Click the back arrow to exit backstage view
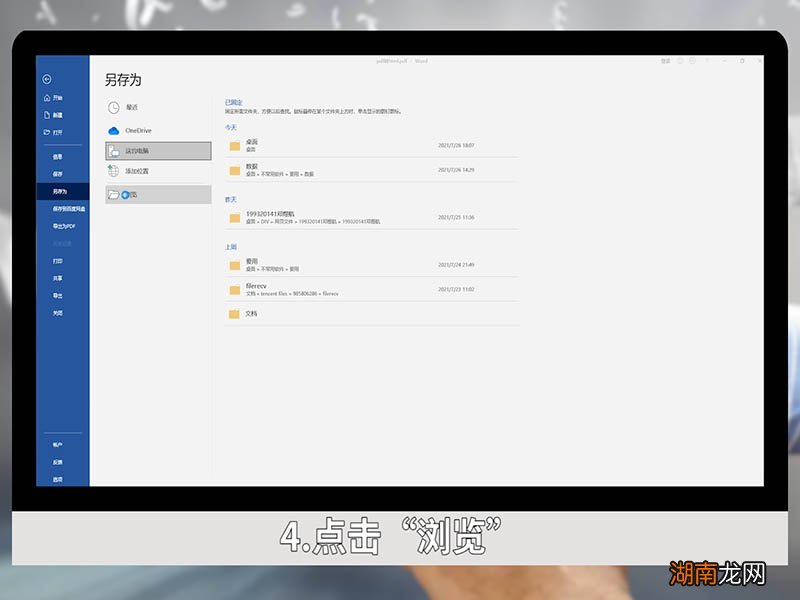Viewport: 800px width, 600px height. (46, 79)
